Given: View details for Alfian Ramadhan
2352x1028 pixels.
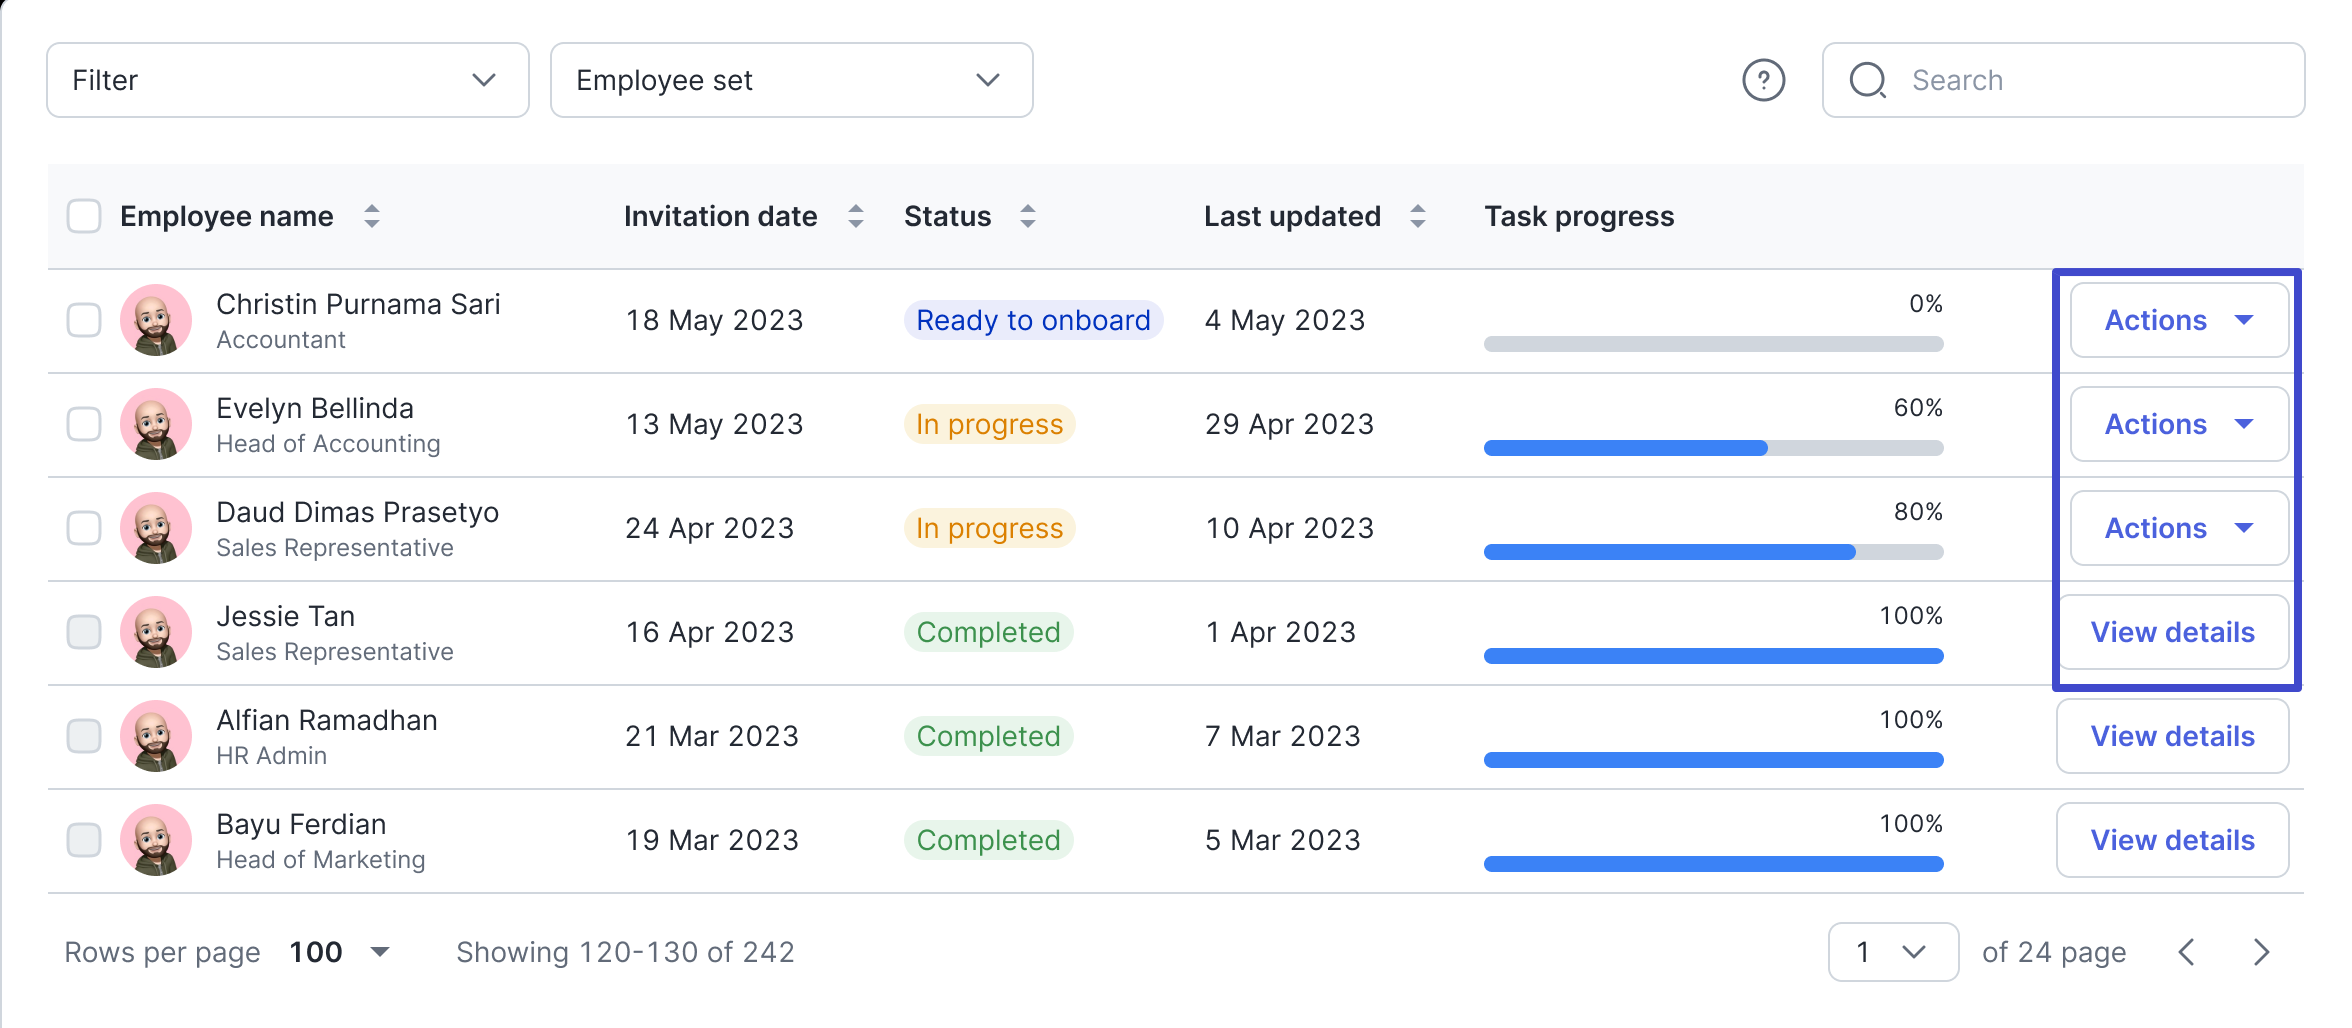Looking at the screenshot, I should pos(2172,736).
